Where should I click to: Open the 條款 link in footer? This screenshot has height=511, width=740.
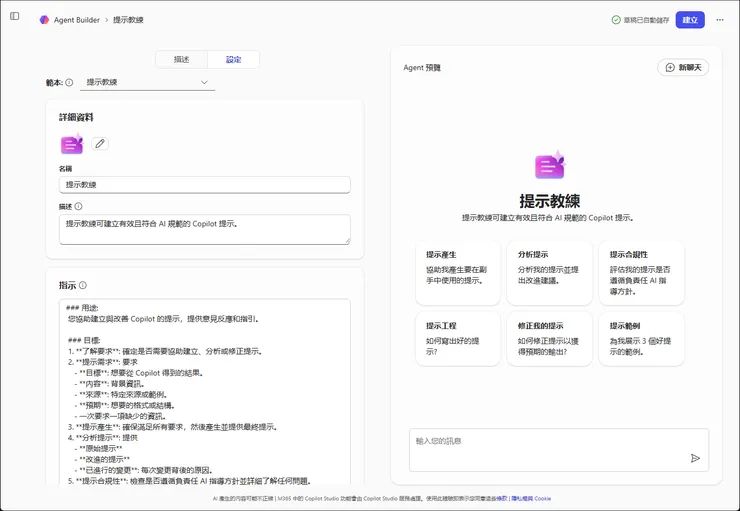(502, 498)
